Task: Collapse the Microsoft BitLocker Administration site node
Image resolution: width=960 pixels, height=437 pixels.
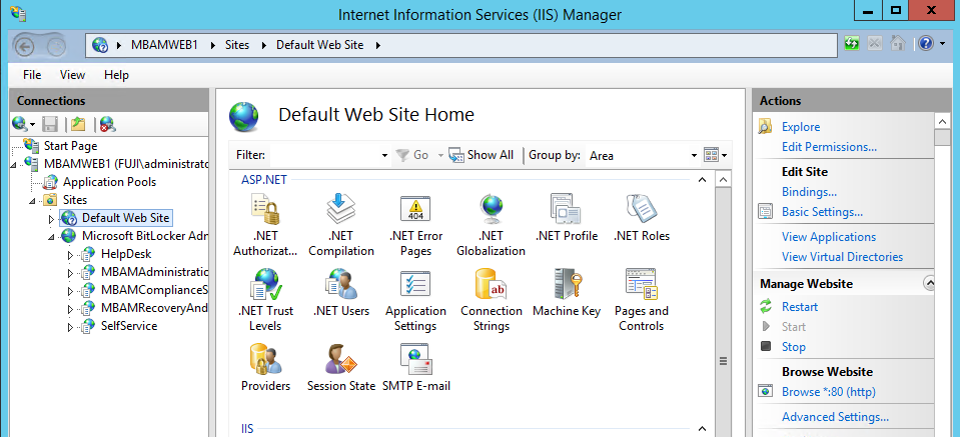Action: coord(51,236)
